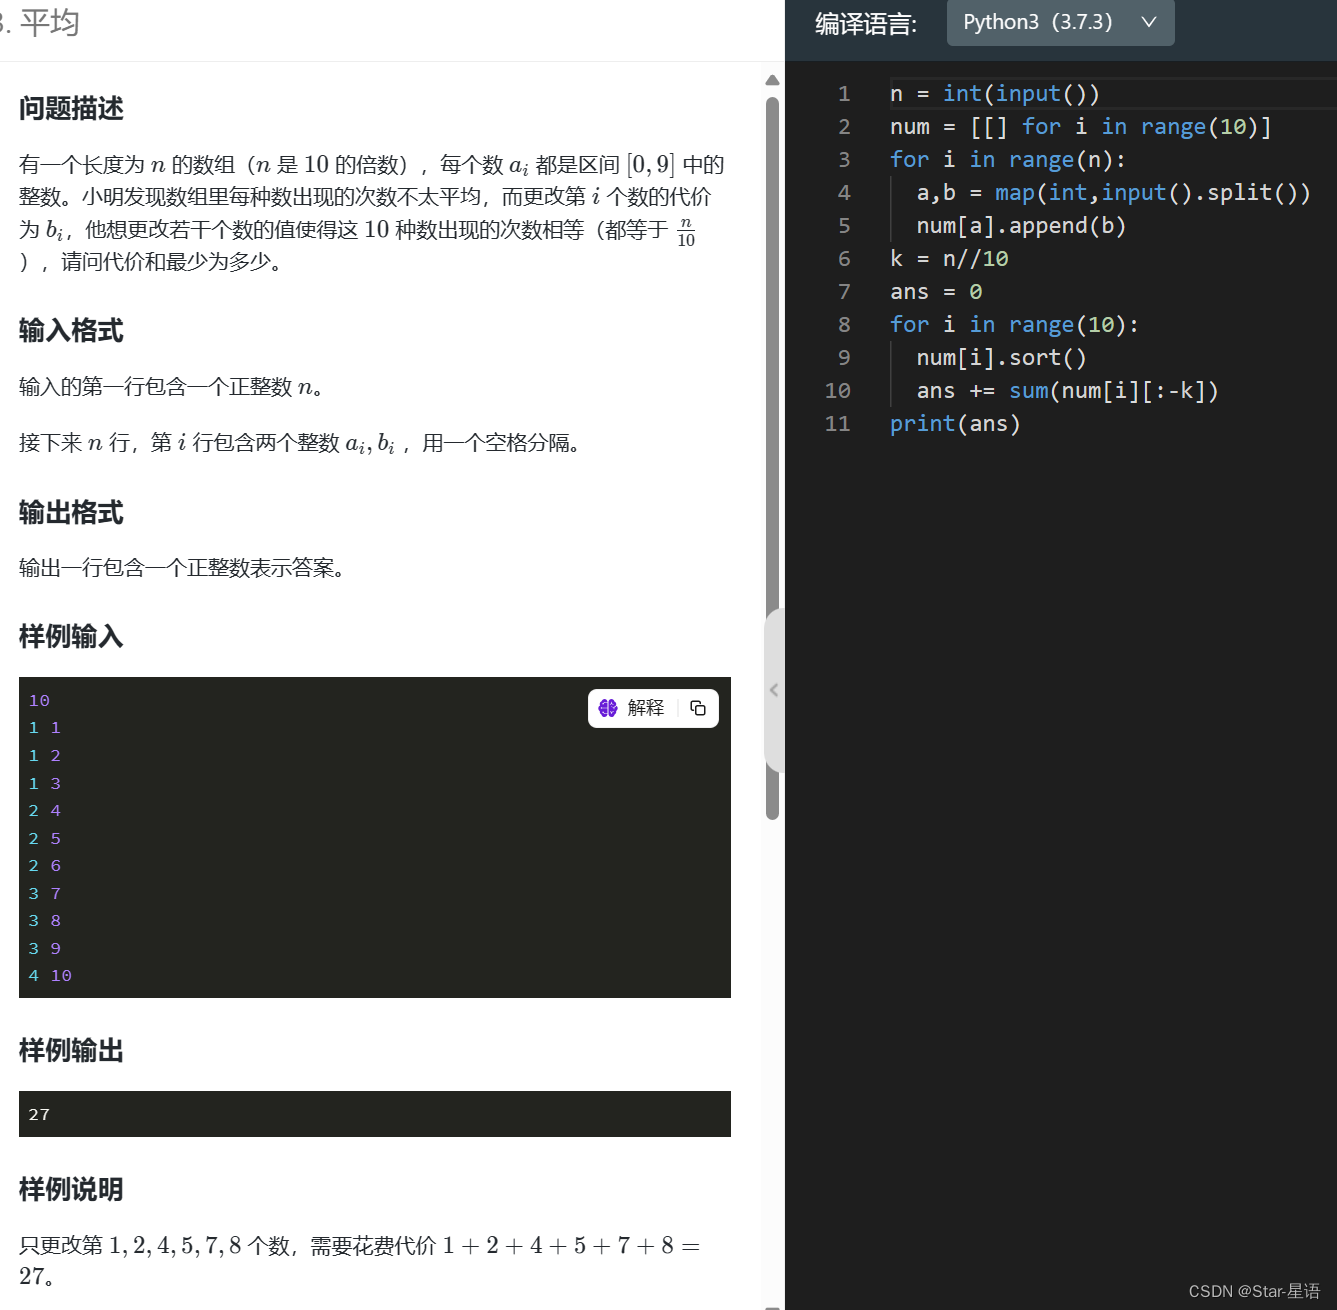The image size is (1337, 1310).
Task: Click the 解释 explain button label
Action: point(646,708)
